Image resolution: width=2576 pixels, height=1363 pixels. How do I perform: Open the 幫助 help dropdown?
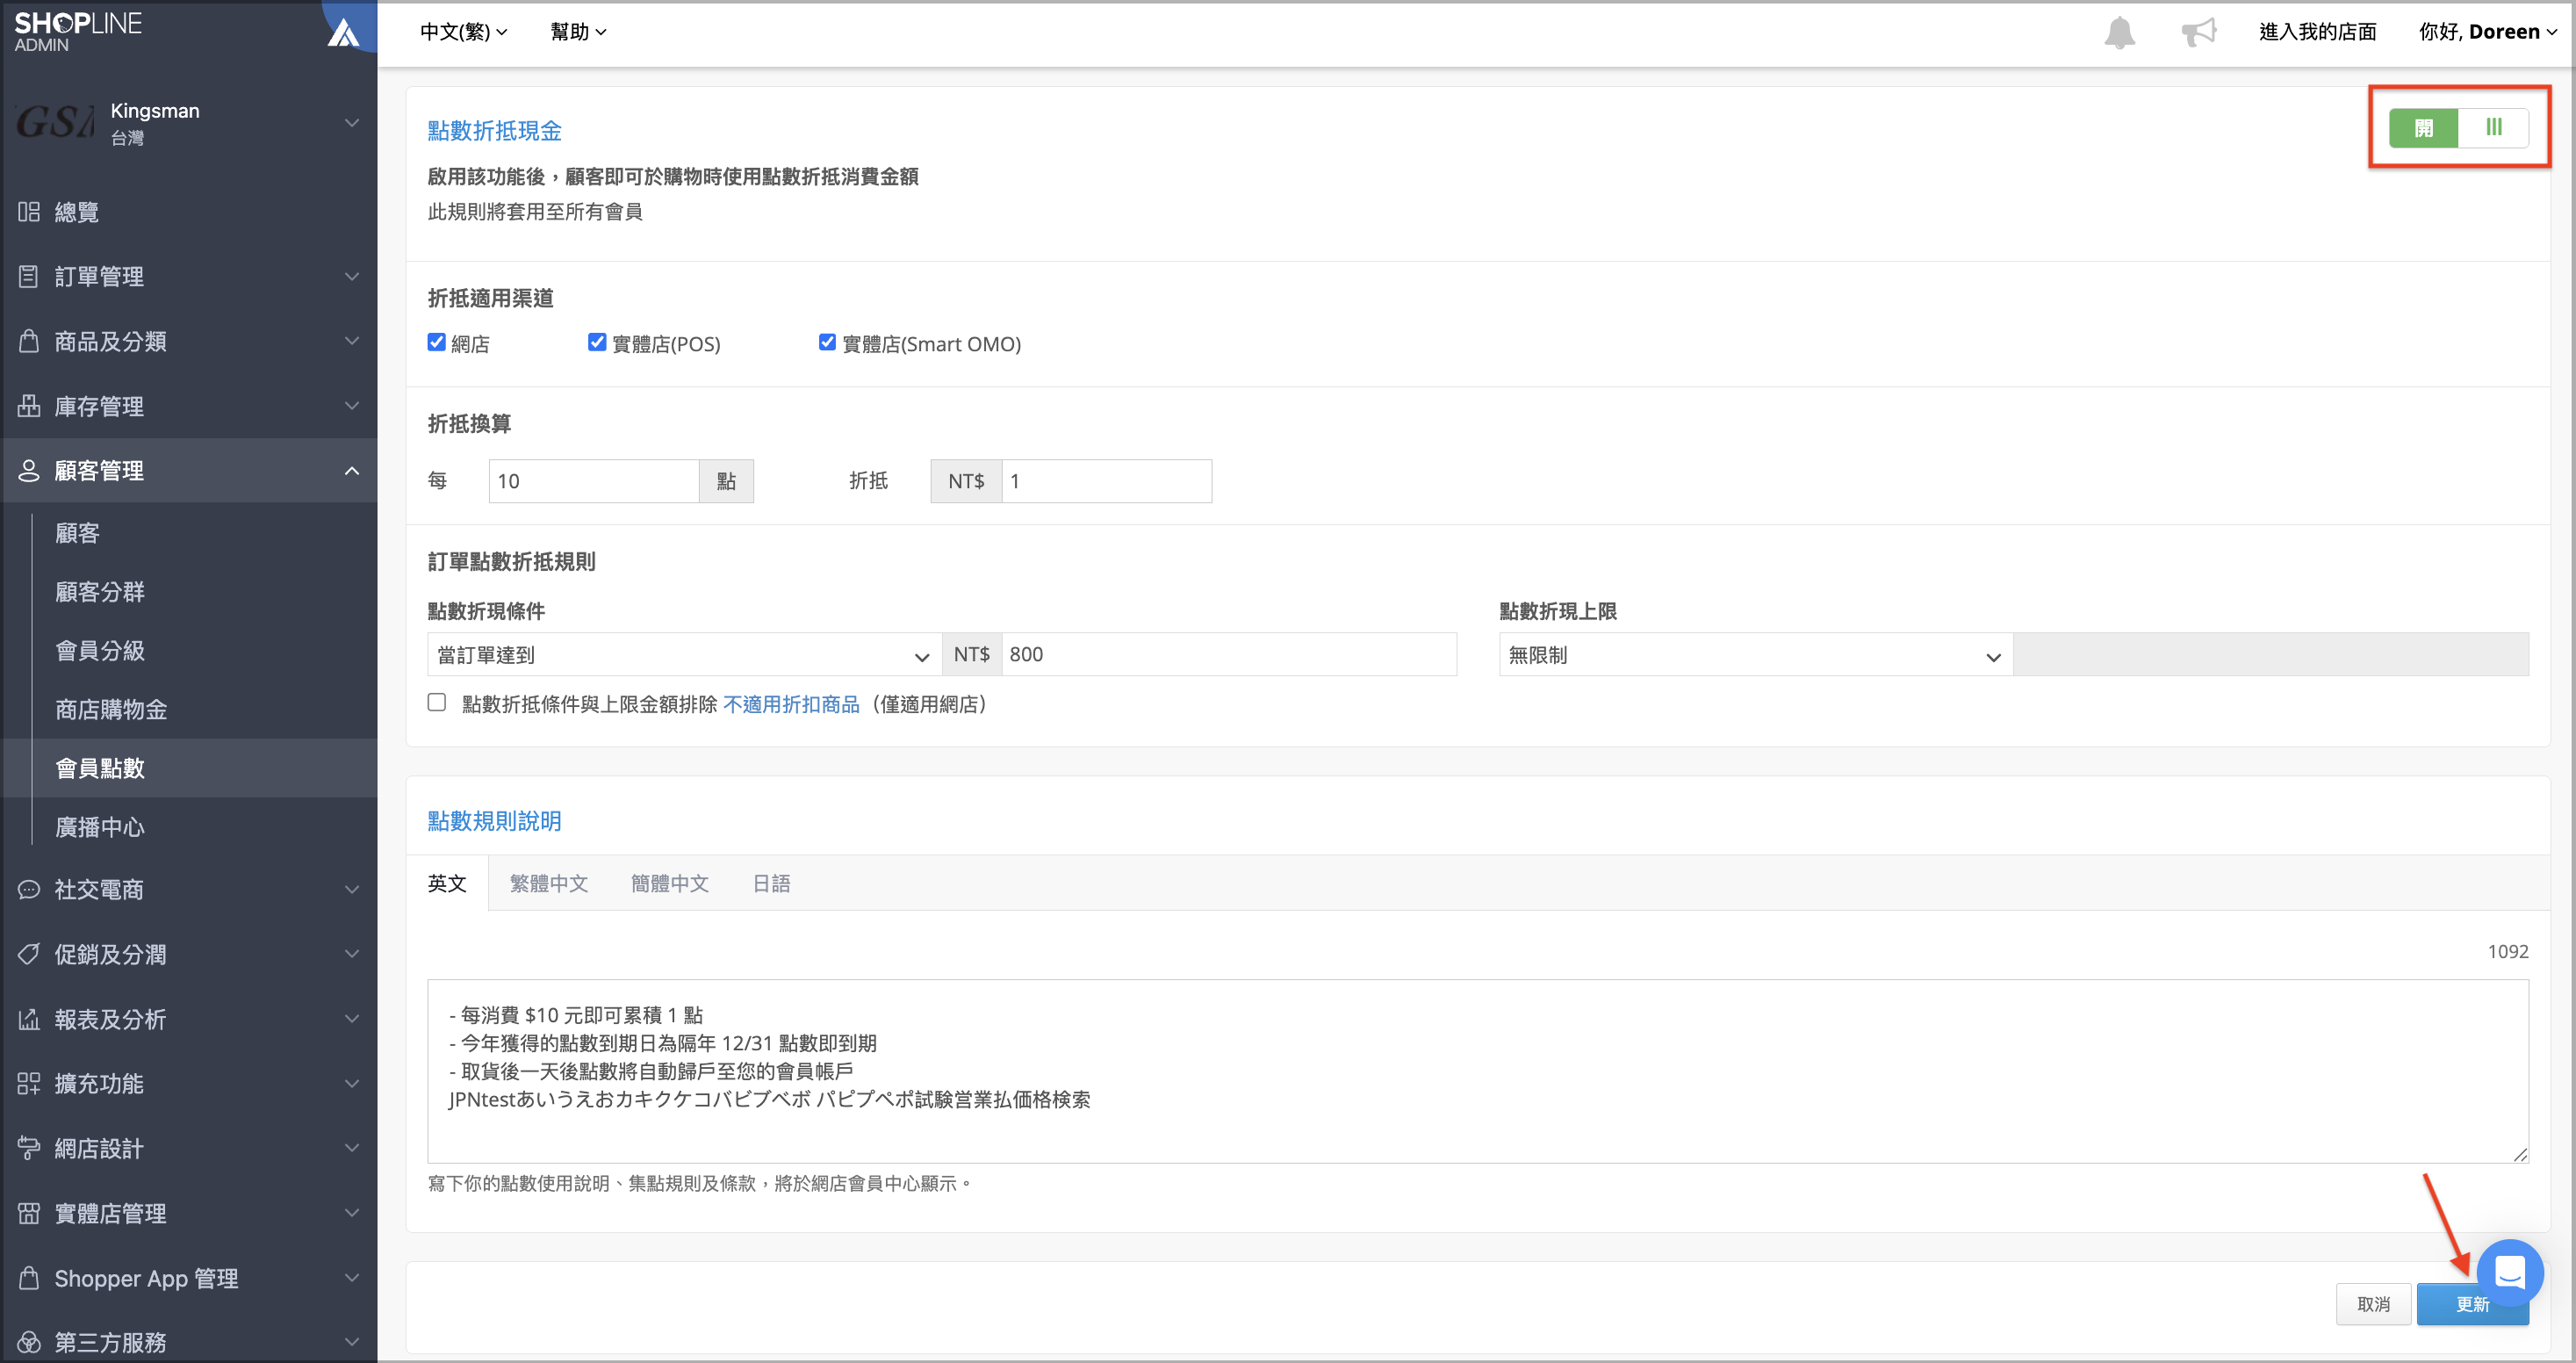point(578,32)
